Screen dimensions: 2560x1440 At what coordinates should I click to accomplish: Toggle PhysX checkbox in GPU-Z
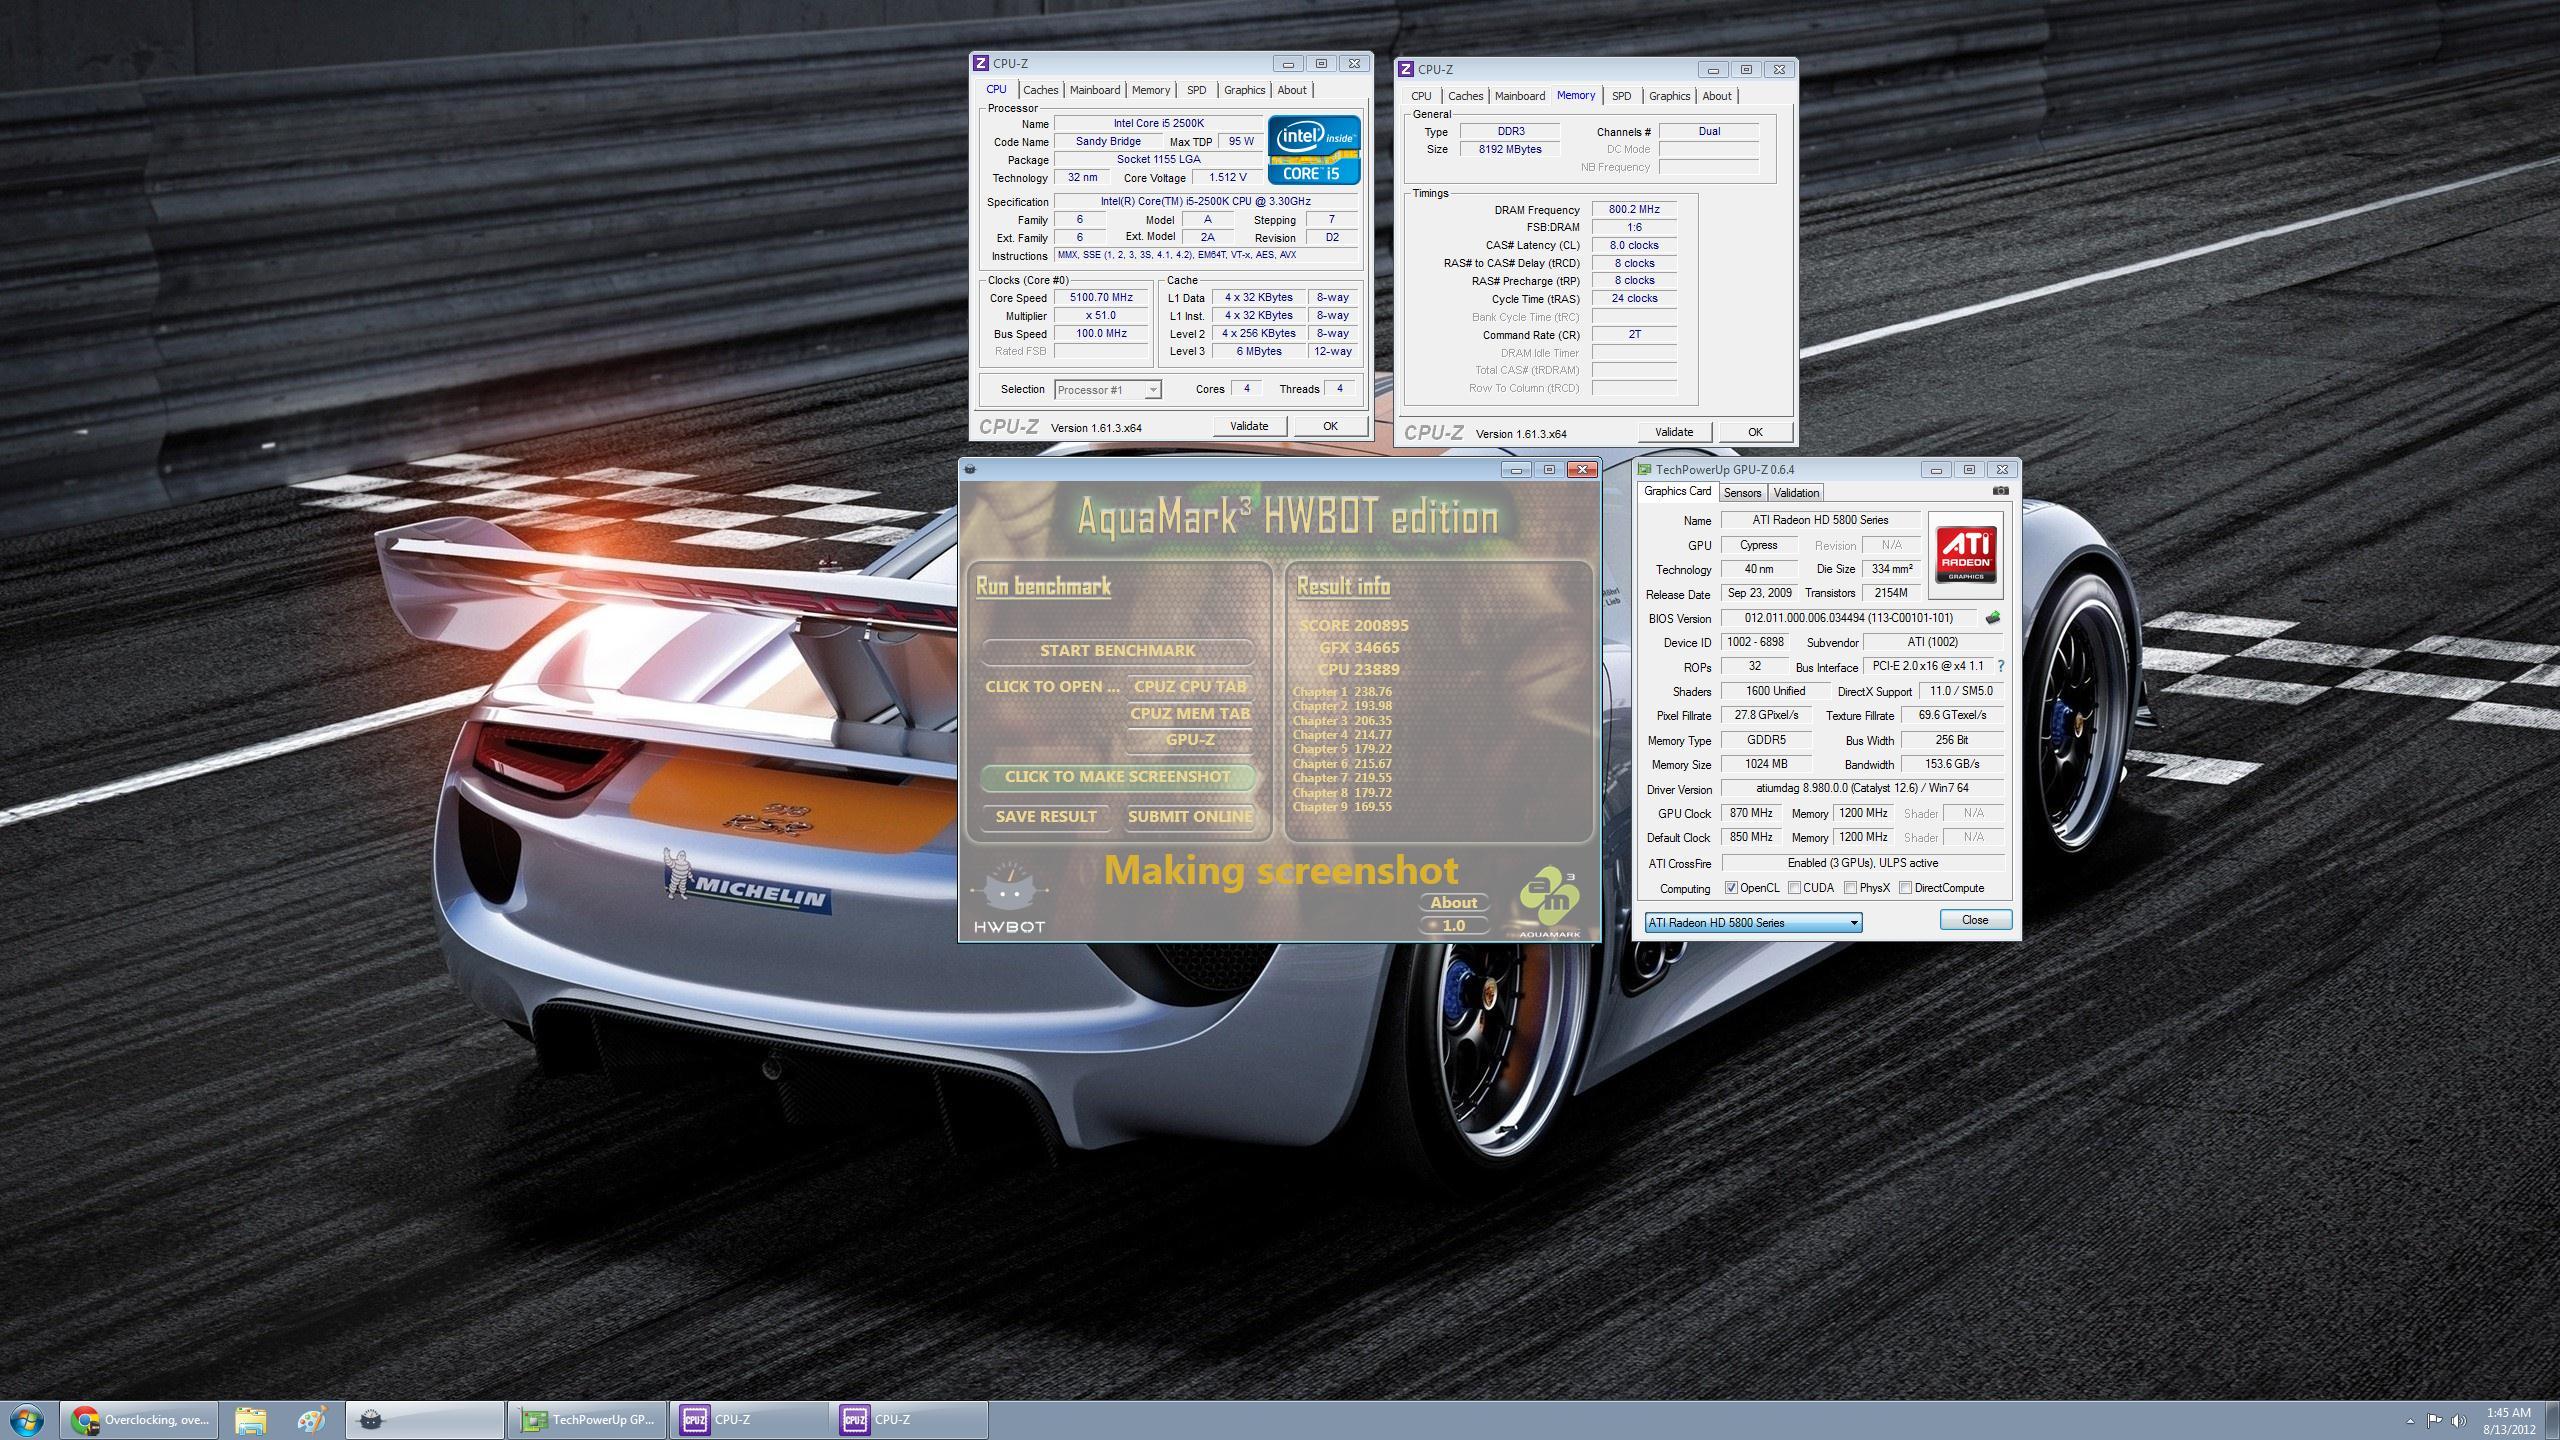pyautogui.click(x=1850, y=888)
